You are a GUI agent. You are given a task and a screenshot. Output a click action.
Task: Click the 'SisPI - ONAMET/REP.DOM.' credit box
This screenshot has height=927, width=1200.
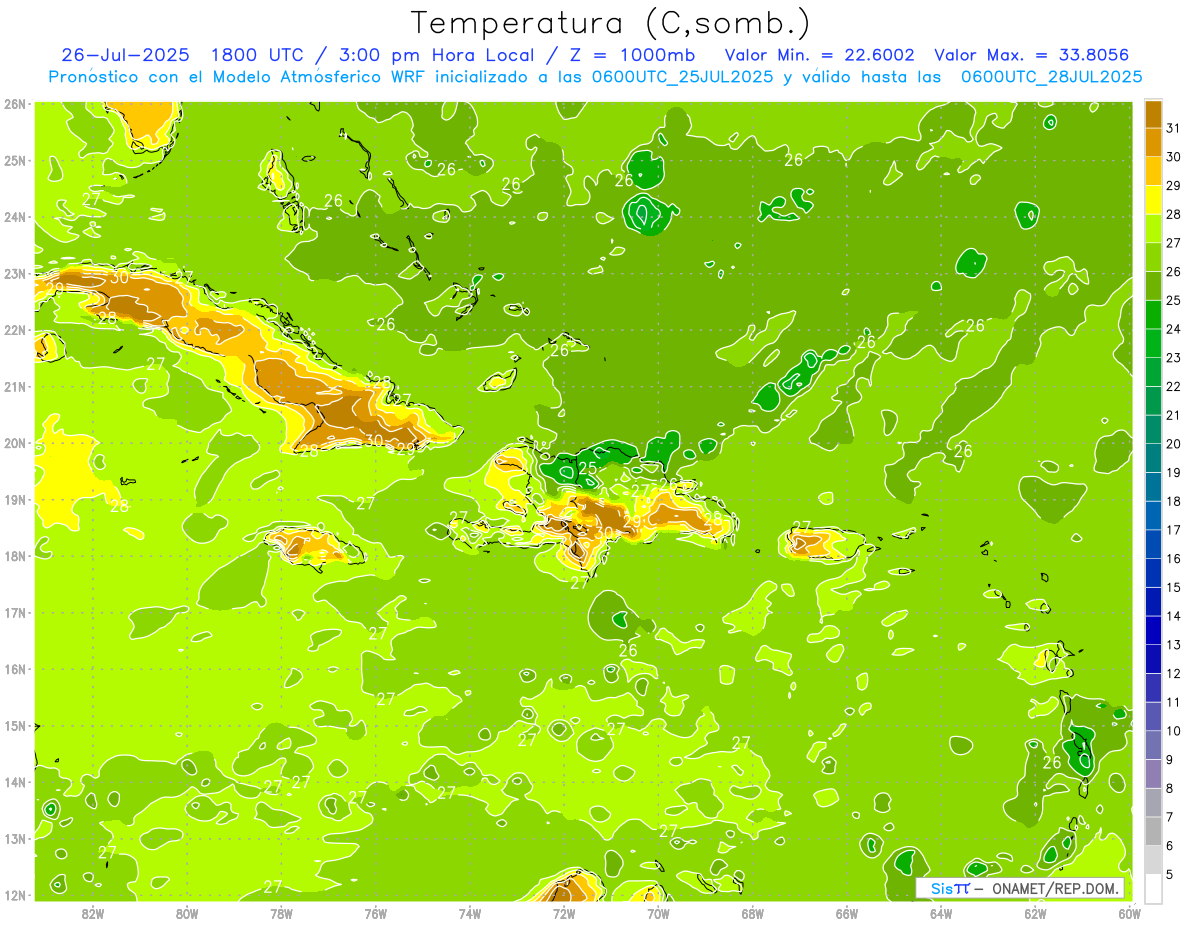(x=1019, y=888)
